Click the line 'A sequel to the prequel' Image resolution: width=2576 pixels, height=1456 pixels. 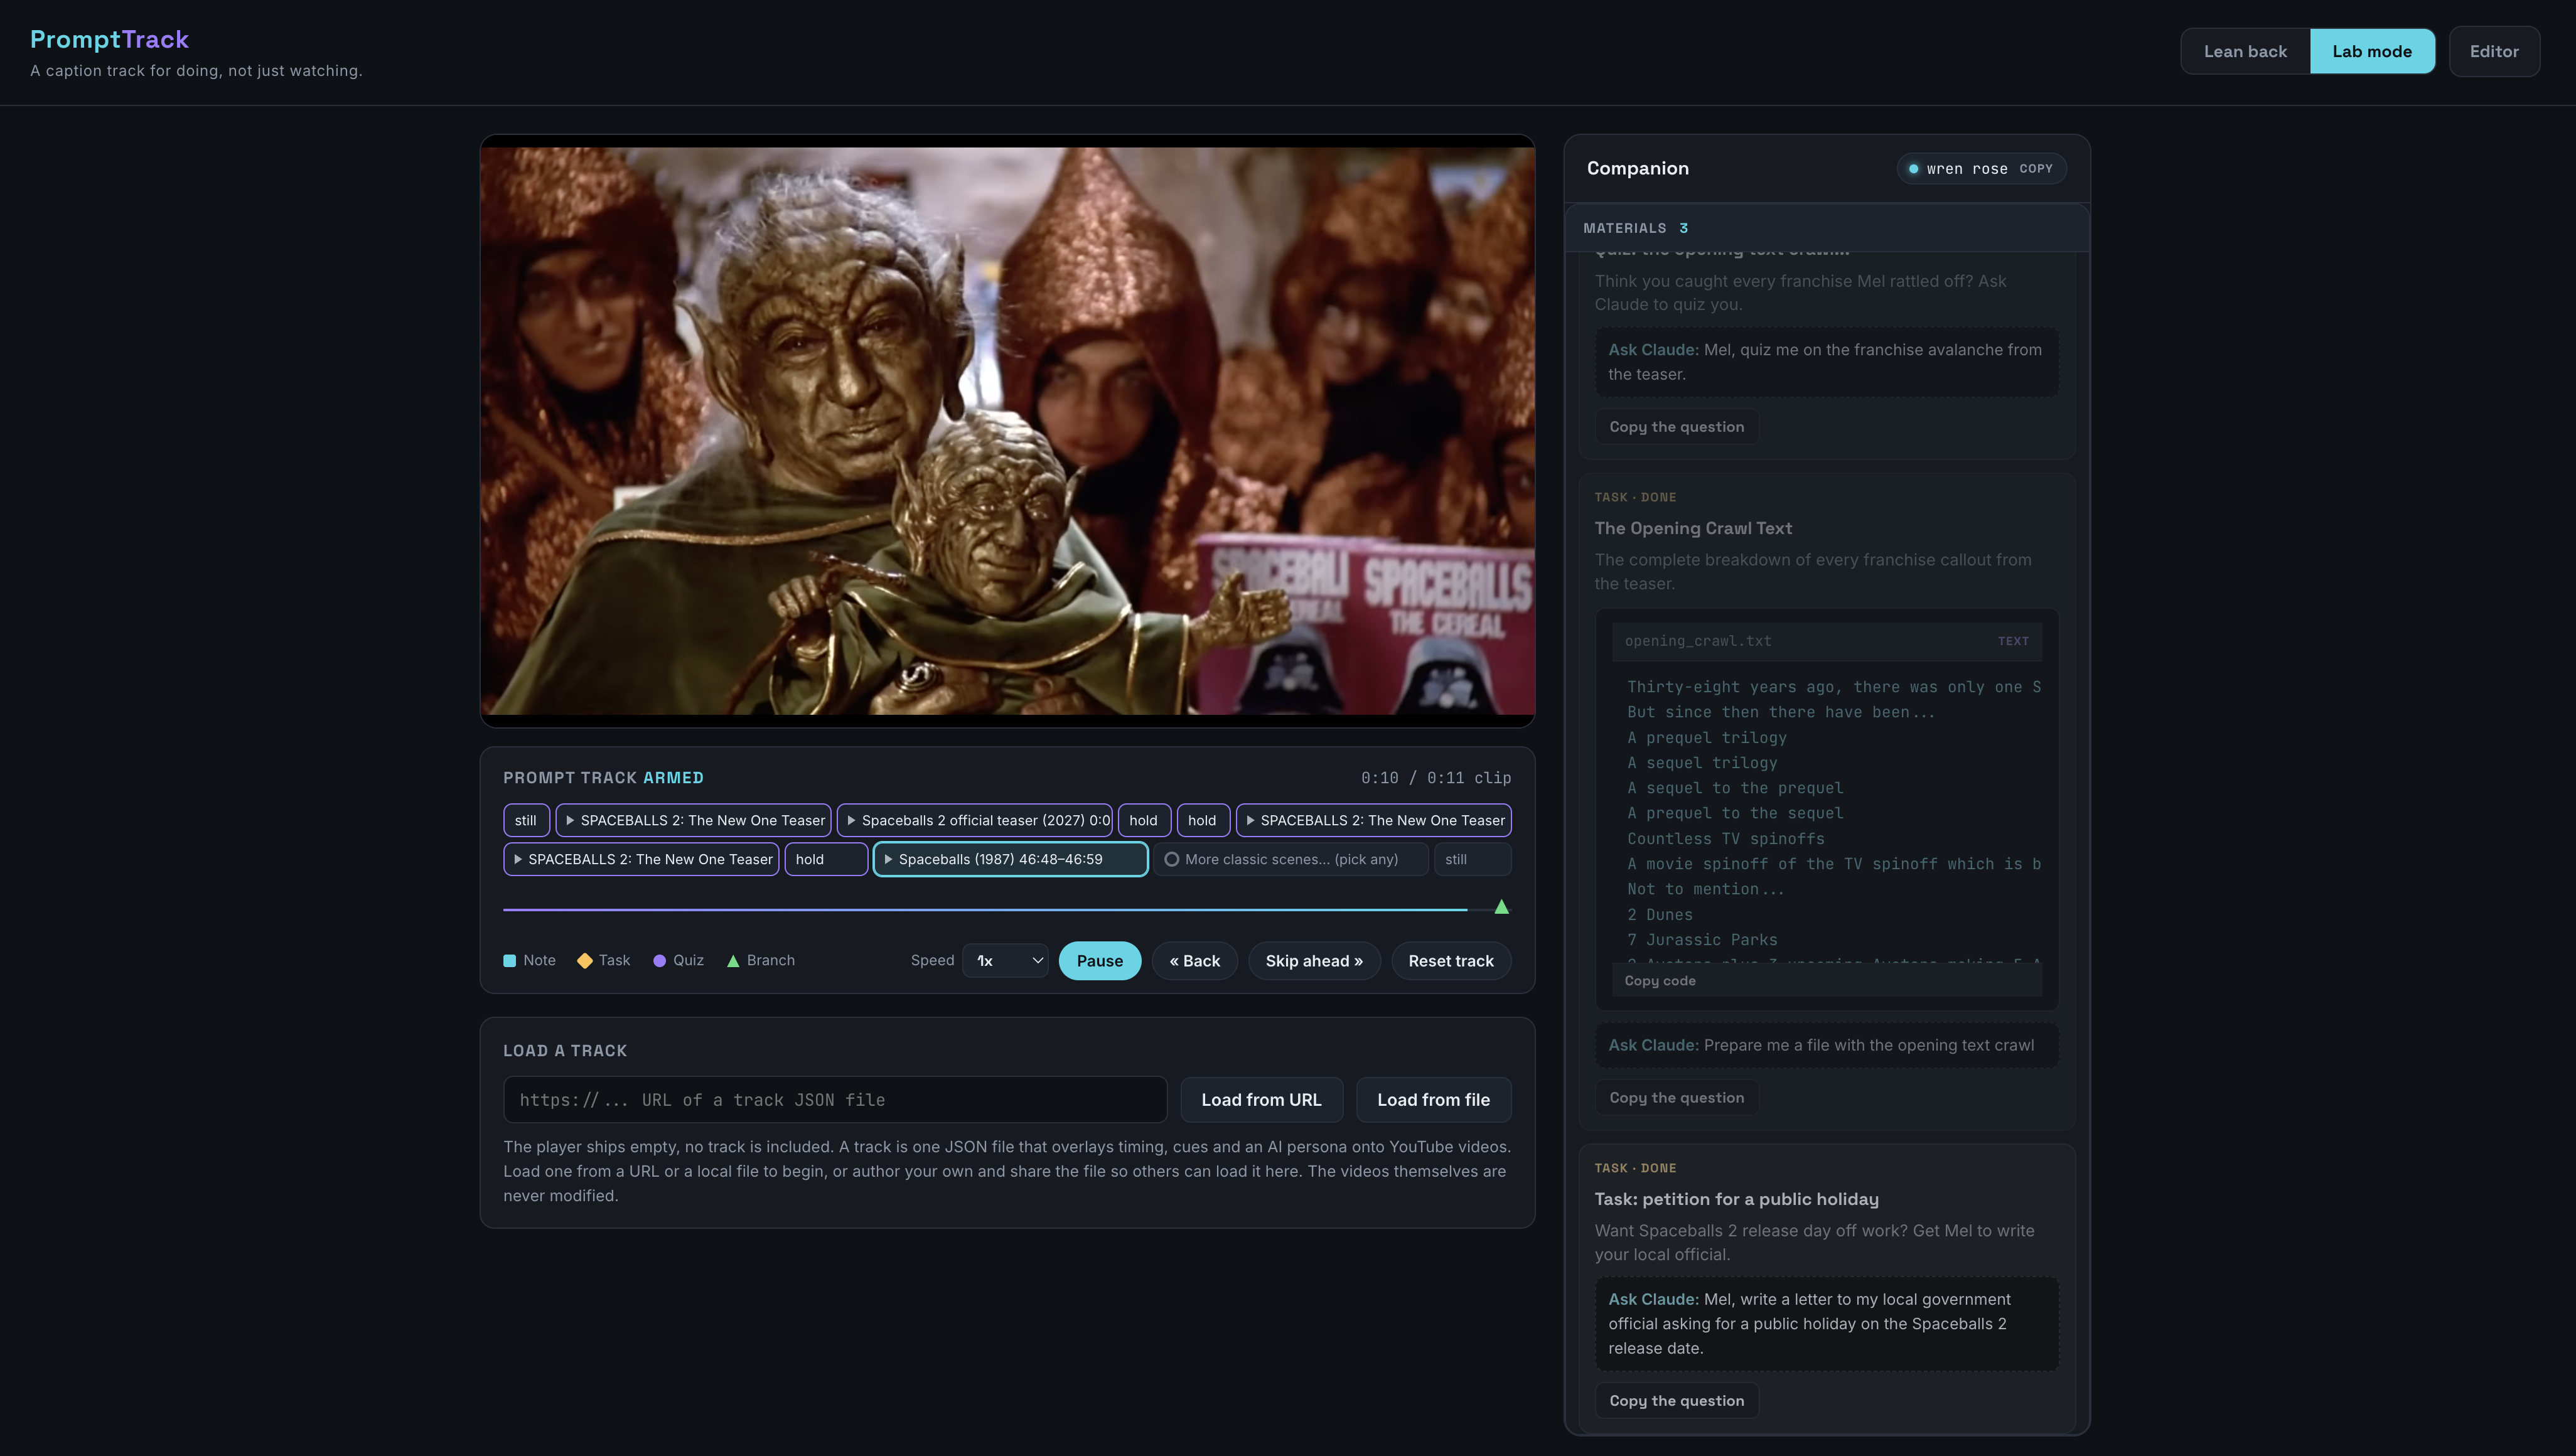pyautogui.click(x=1735, y=788)
